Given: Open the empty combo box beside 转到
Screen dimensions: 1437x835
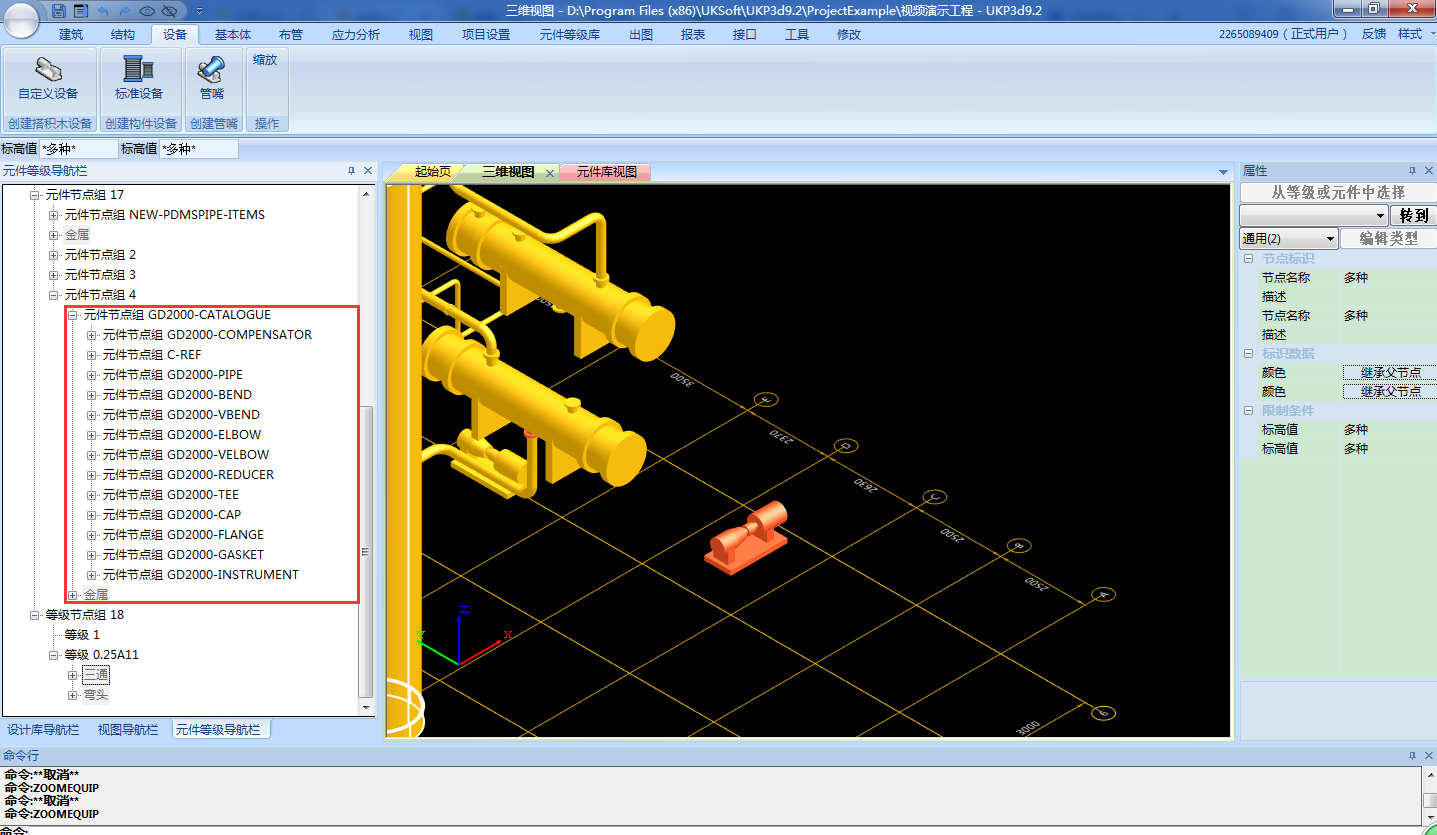Looking at the screenshot, I should pos(1314,215).
